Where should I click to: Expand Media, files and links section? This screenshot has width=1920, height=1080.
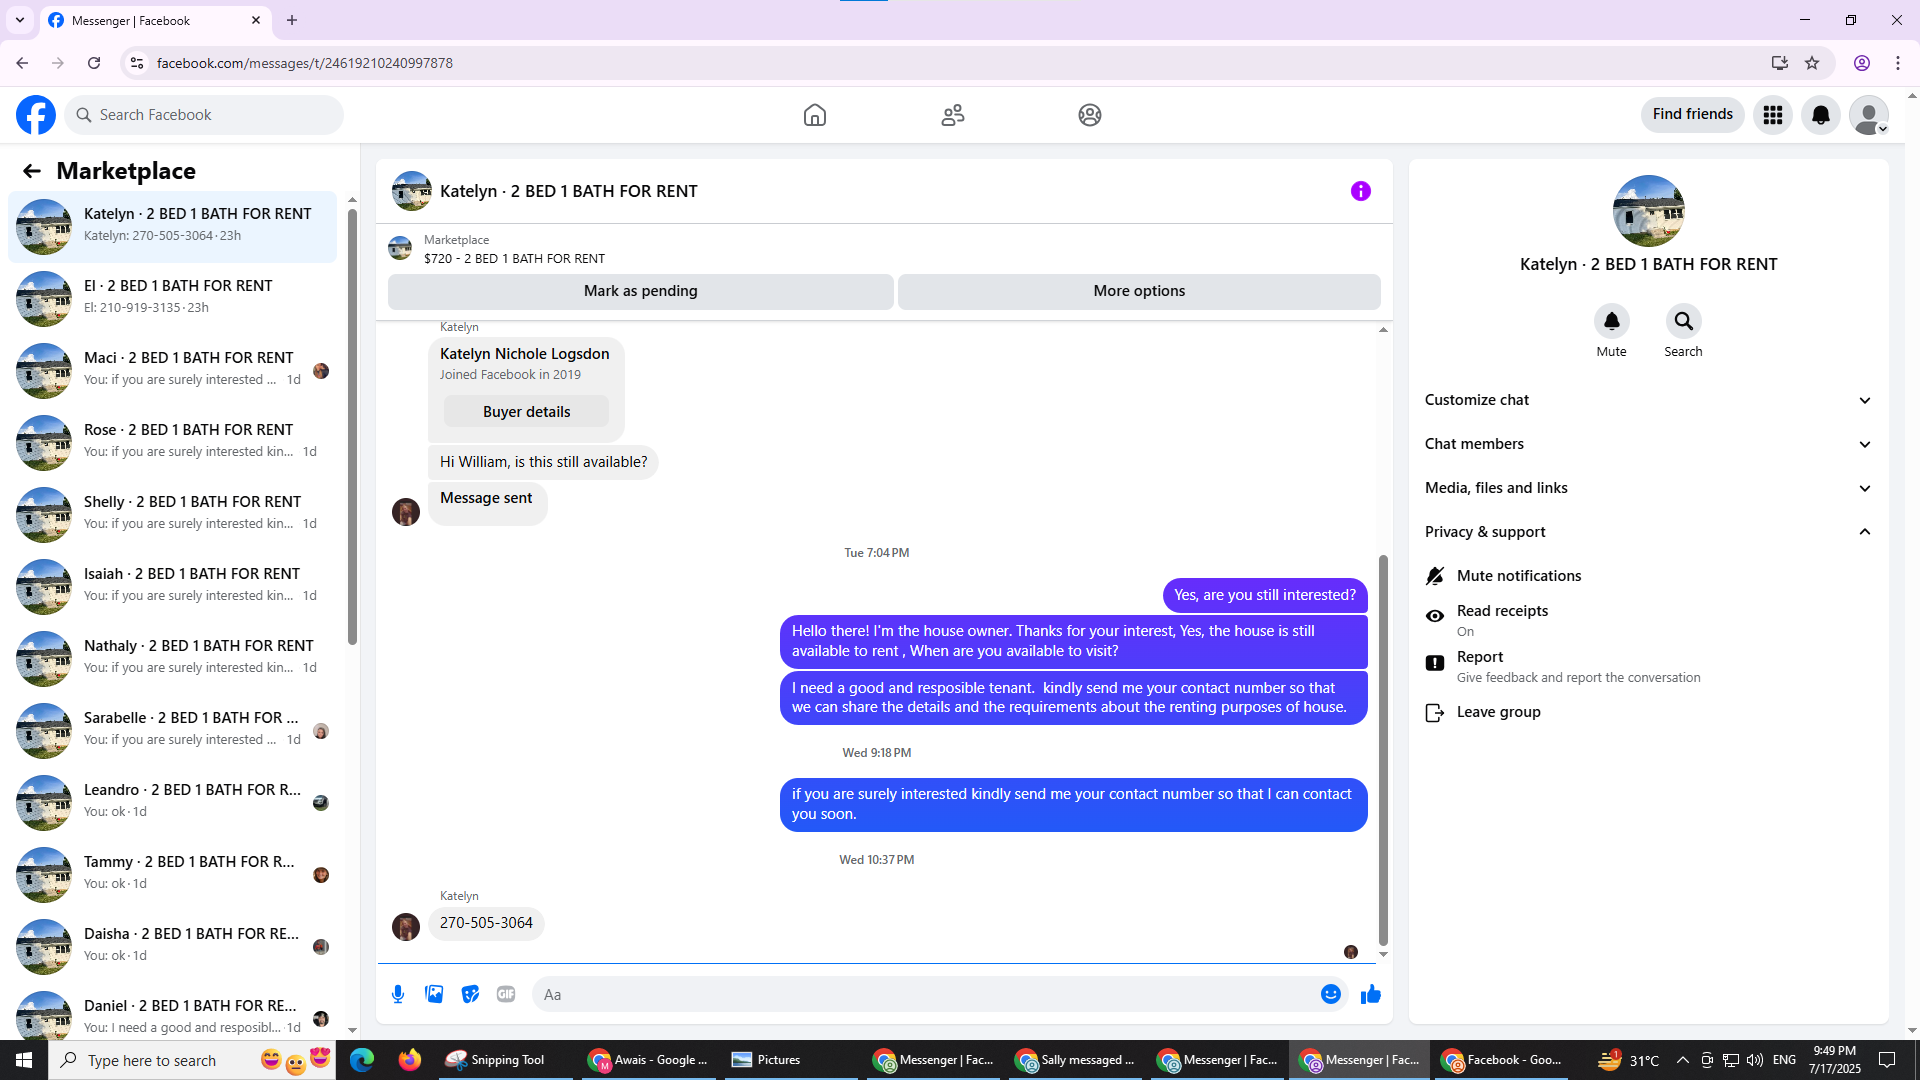[1649, 488]
